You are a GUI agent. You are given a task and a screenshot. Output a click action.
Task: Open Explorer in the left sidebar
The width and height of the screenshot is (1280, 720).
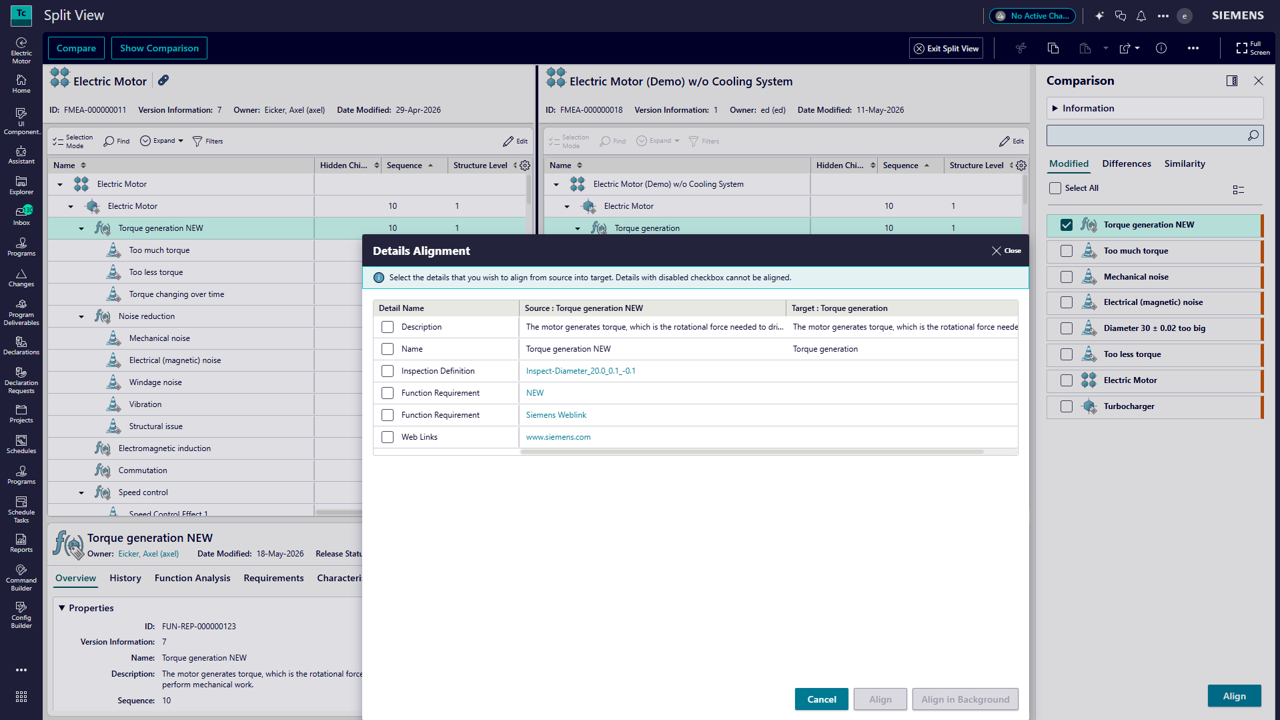click(x=21, y=185)
